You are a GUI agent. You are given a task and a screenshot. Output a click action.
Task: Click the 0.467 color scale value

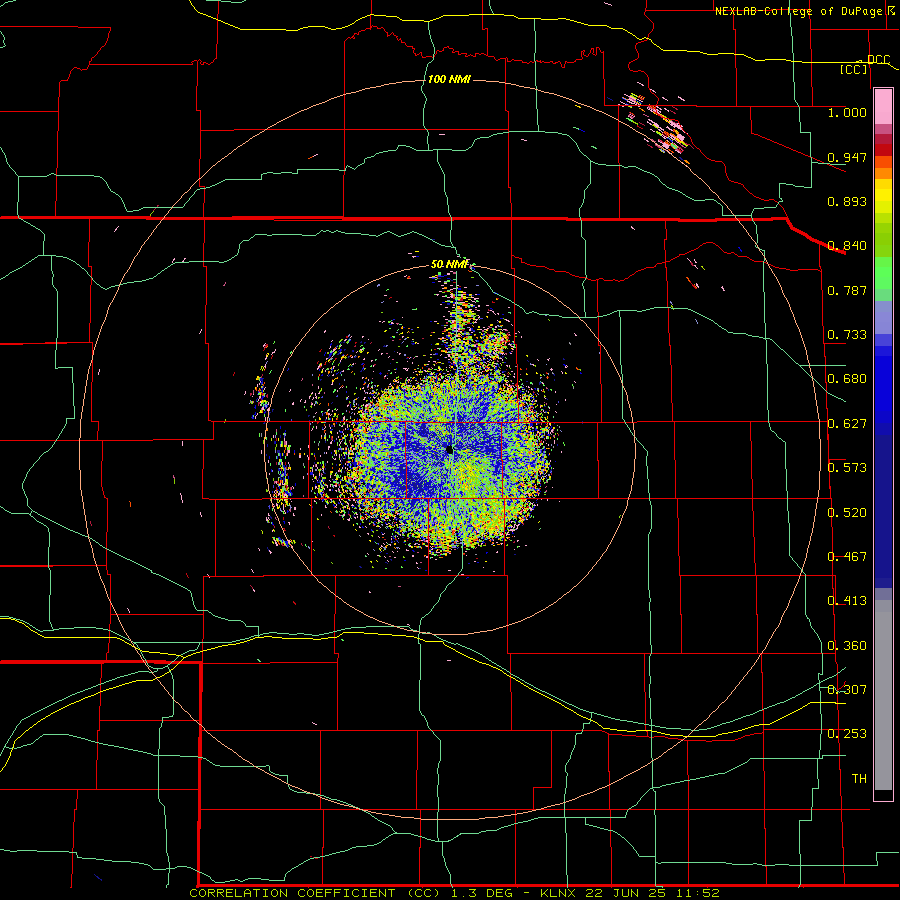(847, 557)
